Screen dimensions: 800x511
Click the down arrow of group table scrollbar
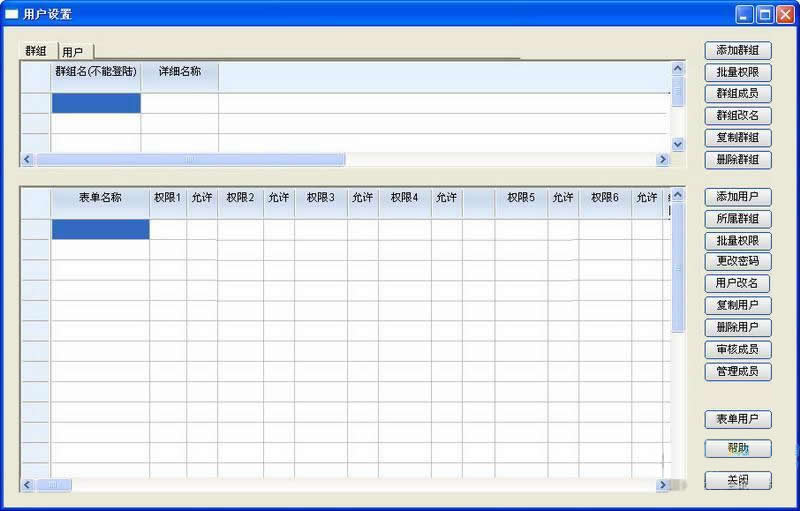[677, 144]
